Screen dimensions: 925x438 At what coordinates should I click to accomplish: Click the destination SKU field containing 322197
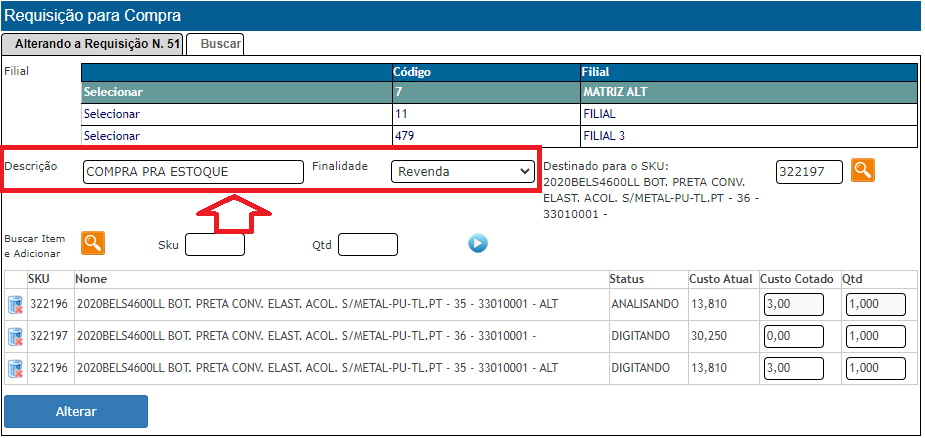click(809, 172)
